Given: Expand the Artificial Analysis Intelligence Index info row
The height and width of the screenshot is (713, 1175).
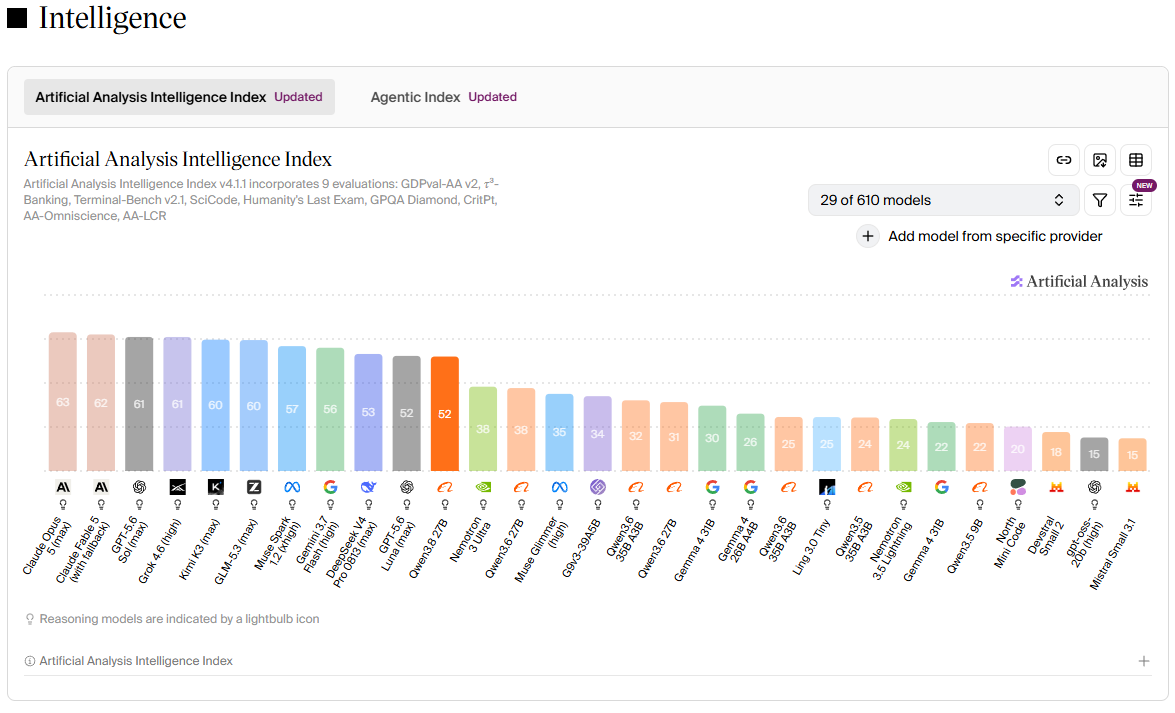Looking at the screenshot, I should (x=588, y=661).
